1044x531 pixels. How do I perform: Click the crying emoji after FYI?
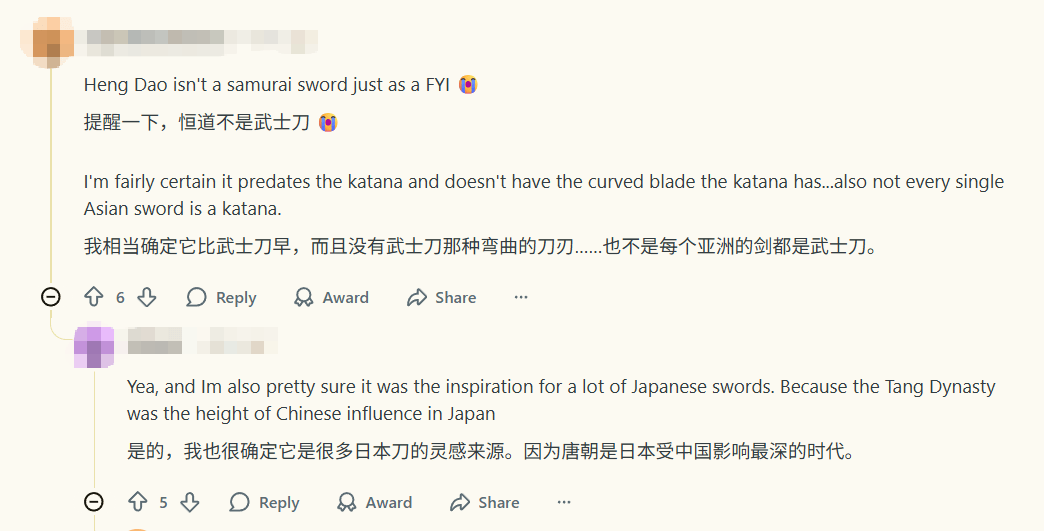coord(468,85)
